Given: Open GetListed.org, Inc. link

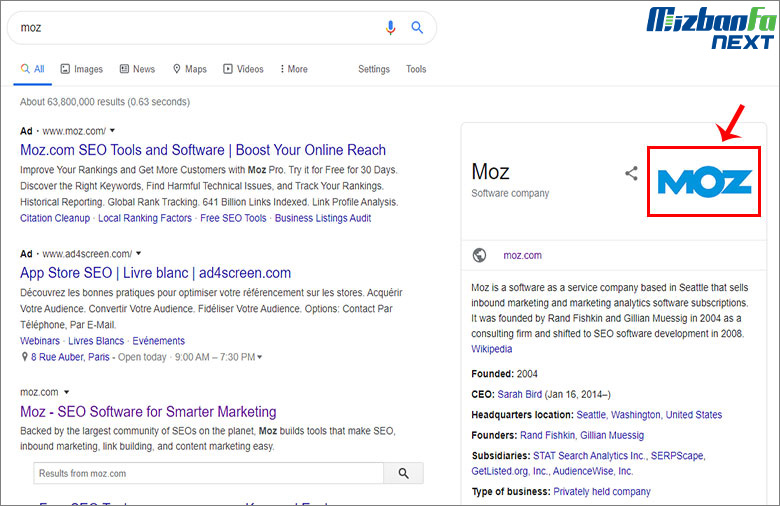Looking at the screenshot, I should click(509, 471).
